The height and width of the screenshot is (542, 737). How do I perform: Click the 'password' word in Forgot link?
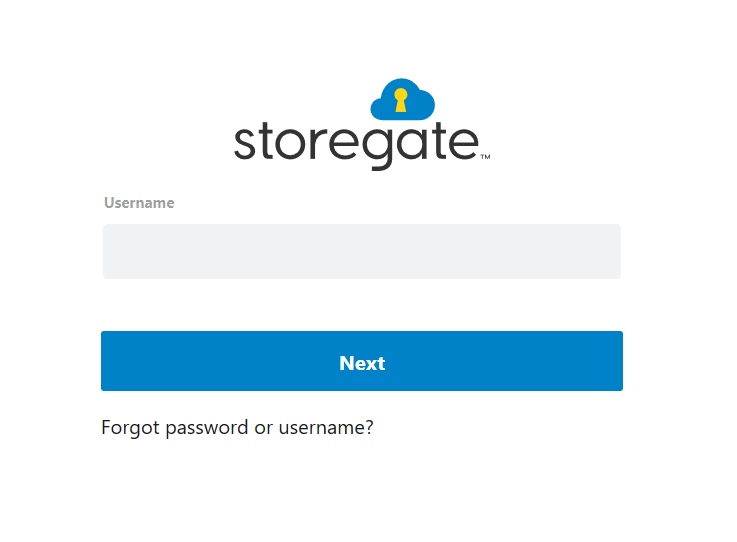[207, 427]
